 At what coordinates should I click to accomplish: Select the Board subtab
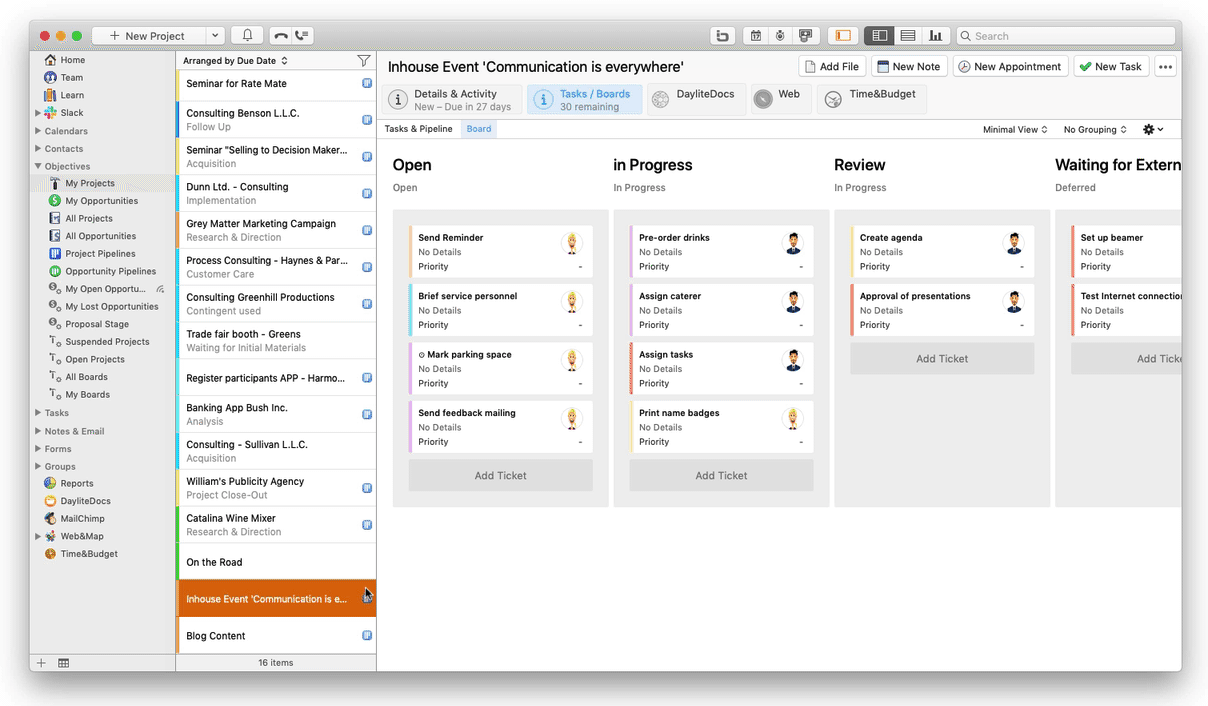[479, 129]
